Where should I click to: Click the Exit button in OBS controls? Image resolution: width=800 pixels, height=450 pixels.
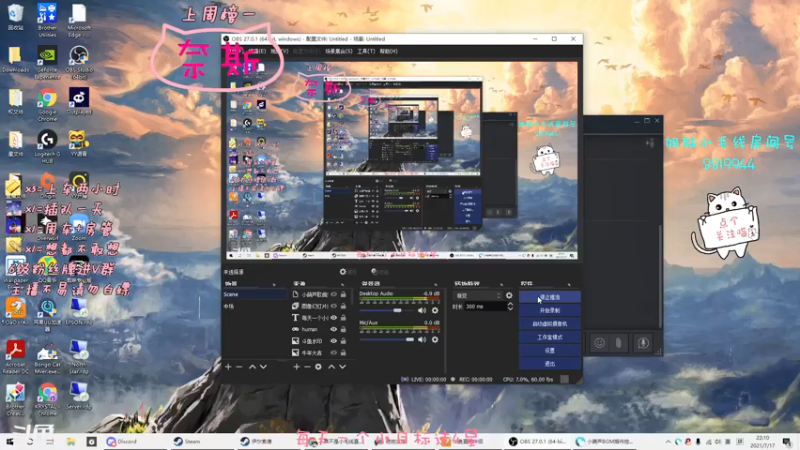[549, 364]
